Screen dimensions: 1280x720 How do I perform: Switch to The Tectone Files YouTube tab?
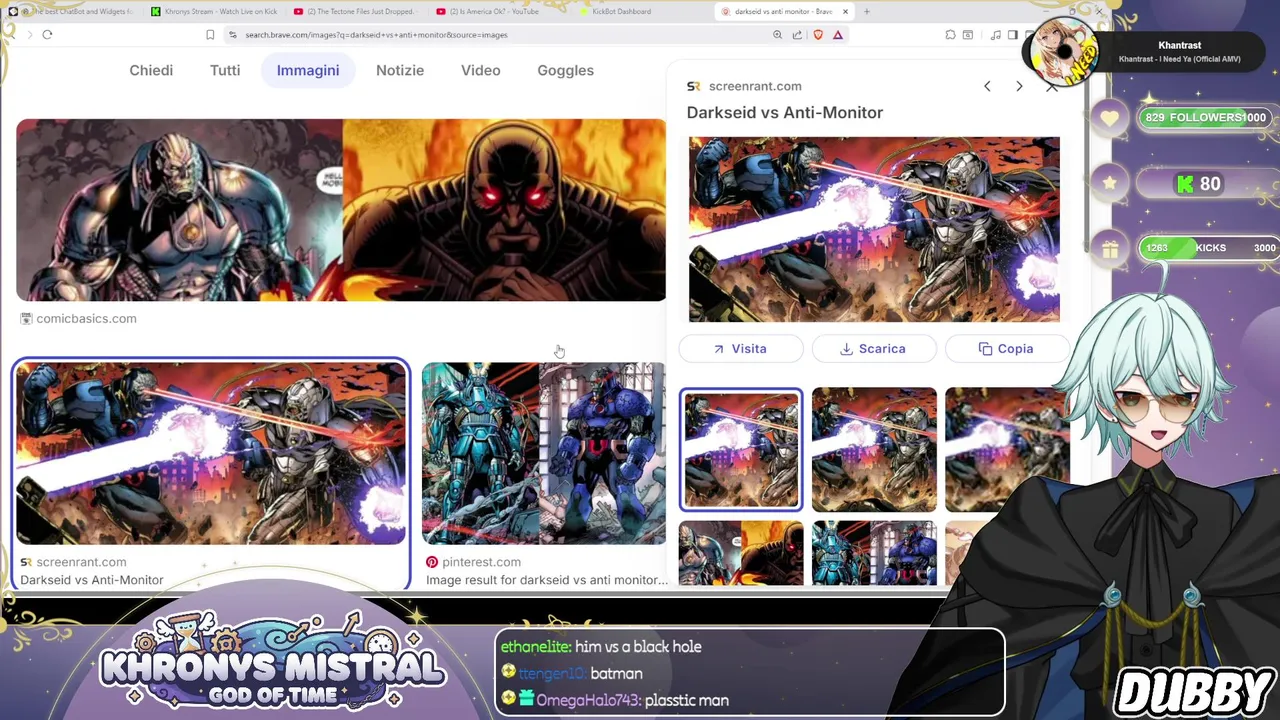click(358, 11)
